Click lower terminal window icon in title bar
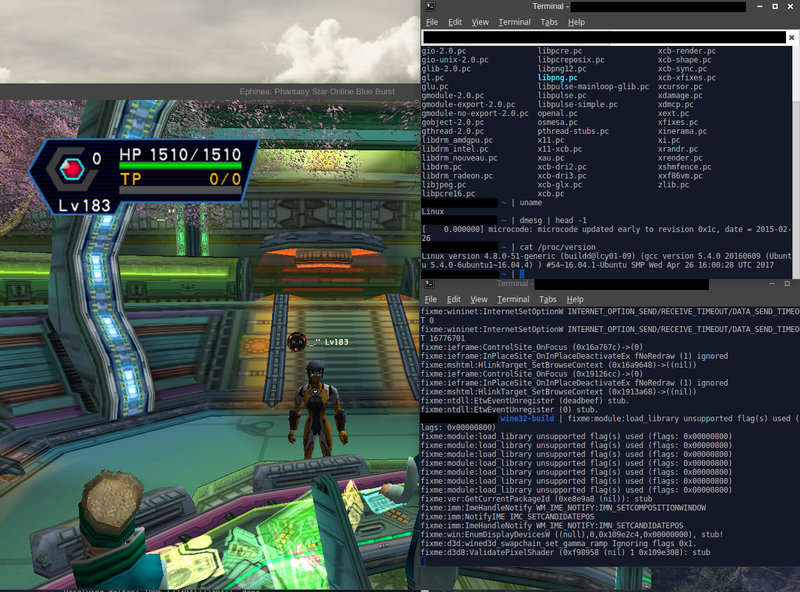This screenshot has width=800, height=592. 429,284
